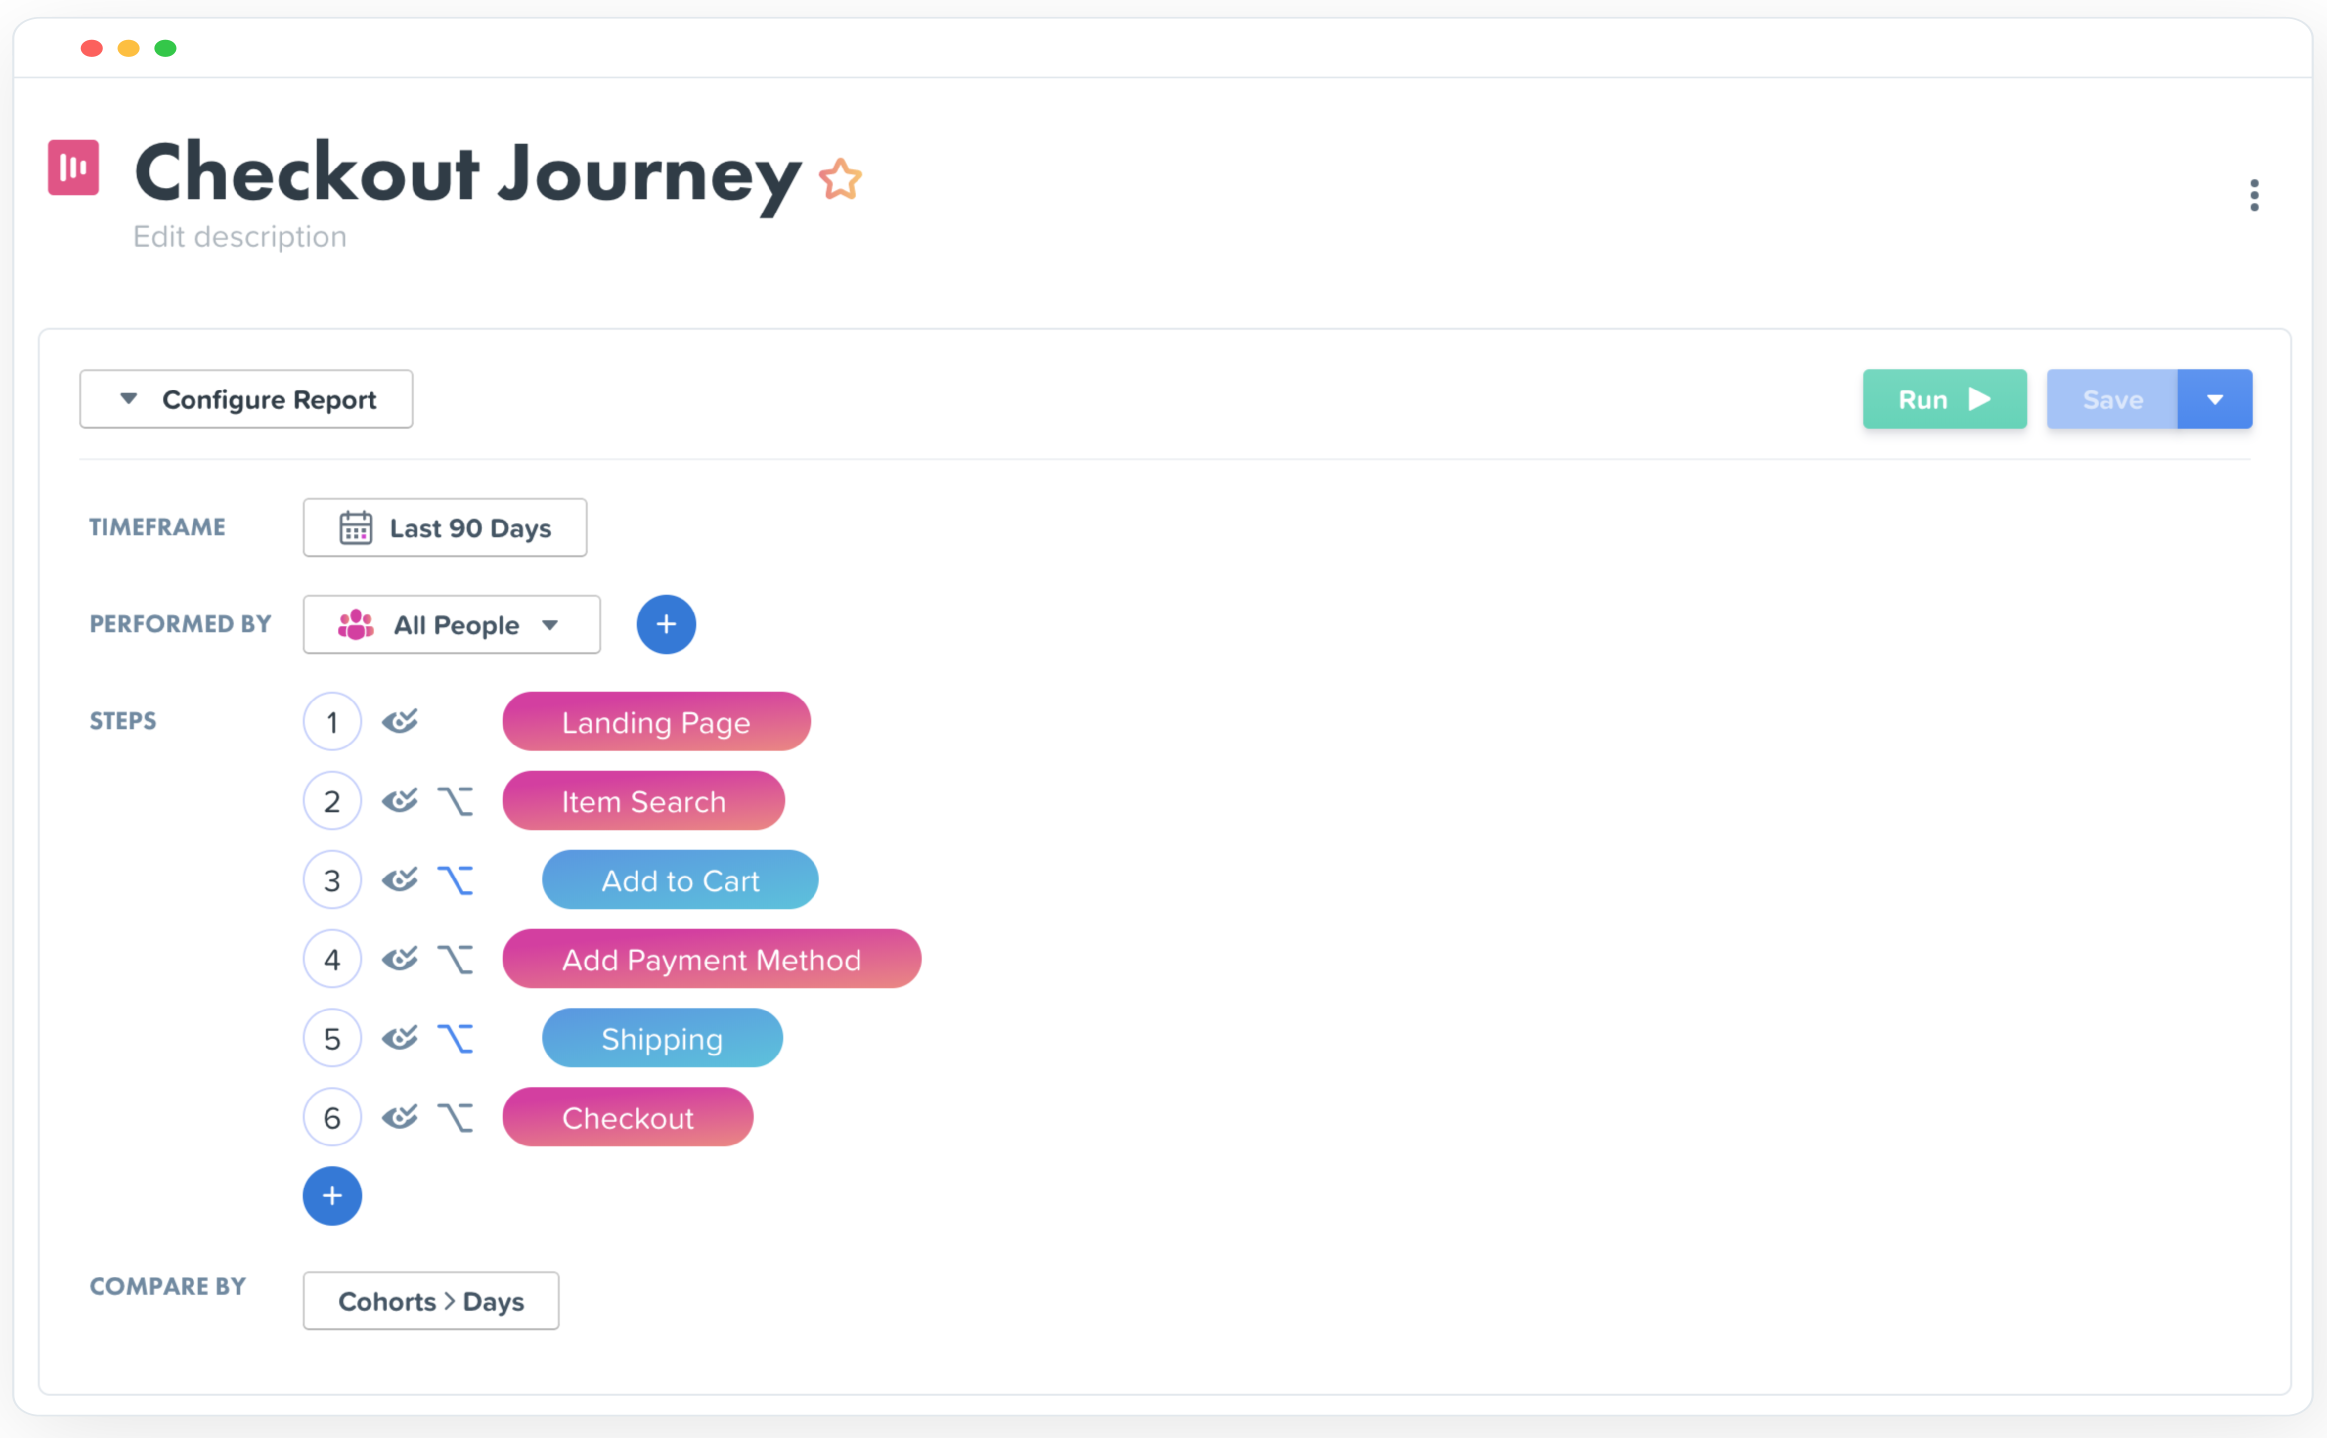2327x1438 pixels.
Task: Open the Last 90 Days timeframe picker
Action: tap(445, 528)
